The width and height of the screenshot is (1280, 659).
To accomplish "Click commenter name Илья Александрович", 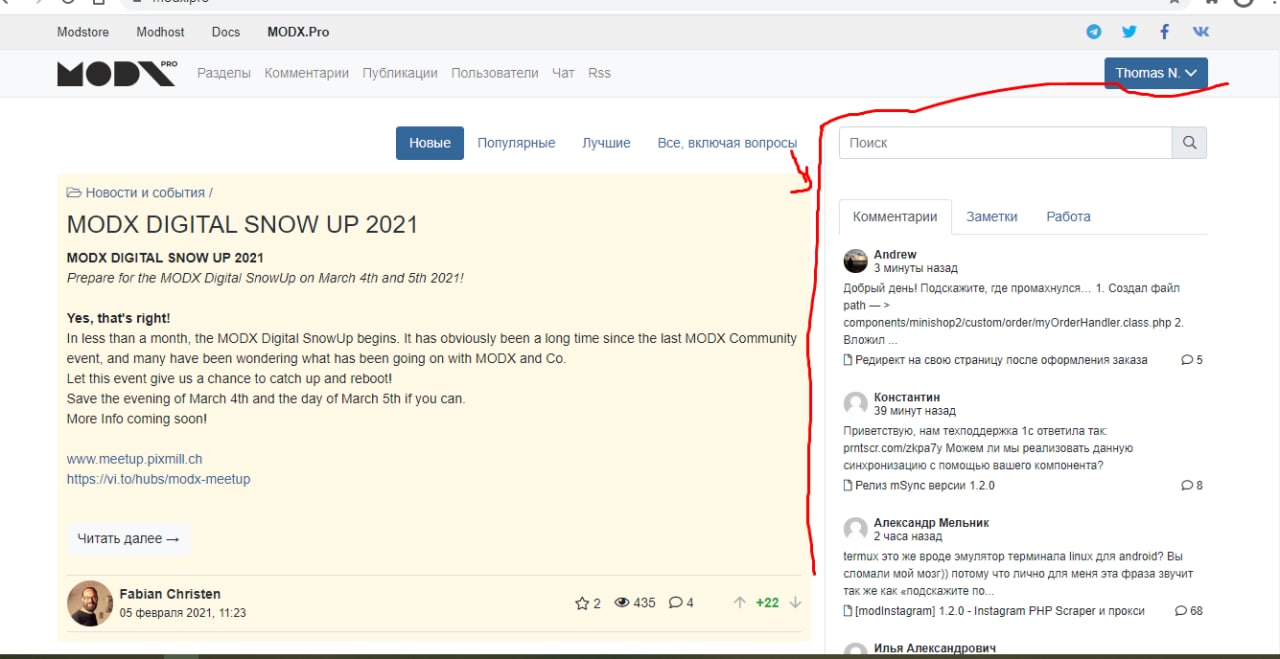I will click(935, 649).
